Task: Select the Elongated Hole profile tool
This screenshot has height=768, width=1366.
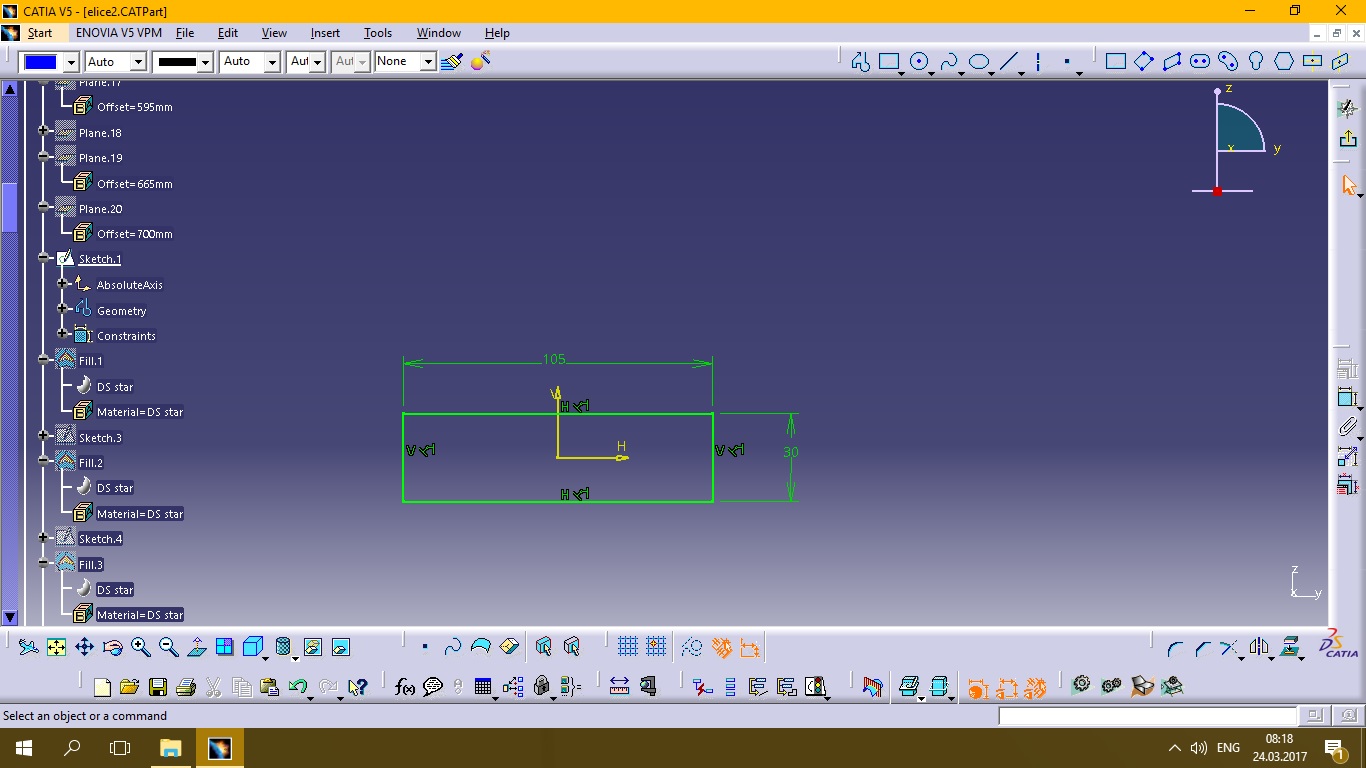Action: [x=1200, y=62]
